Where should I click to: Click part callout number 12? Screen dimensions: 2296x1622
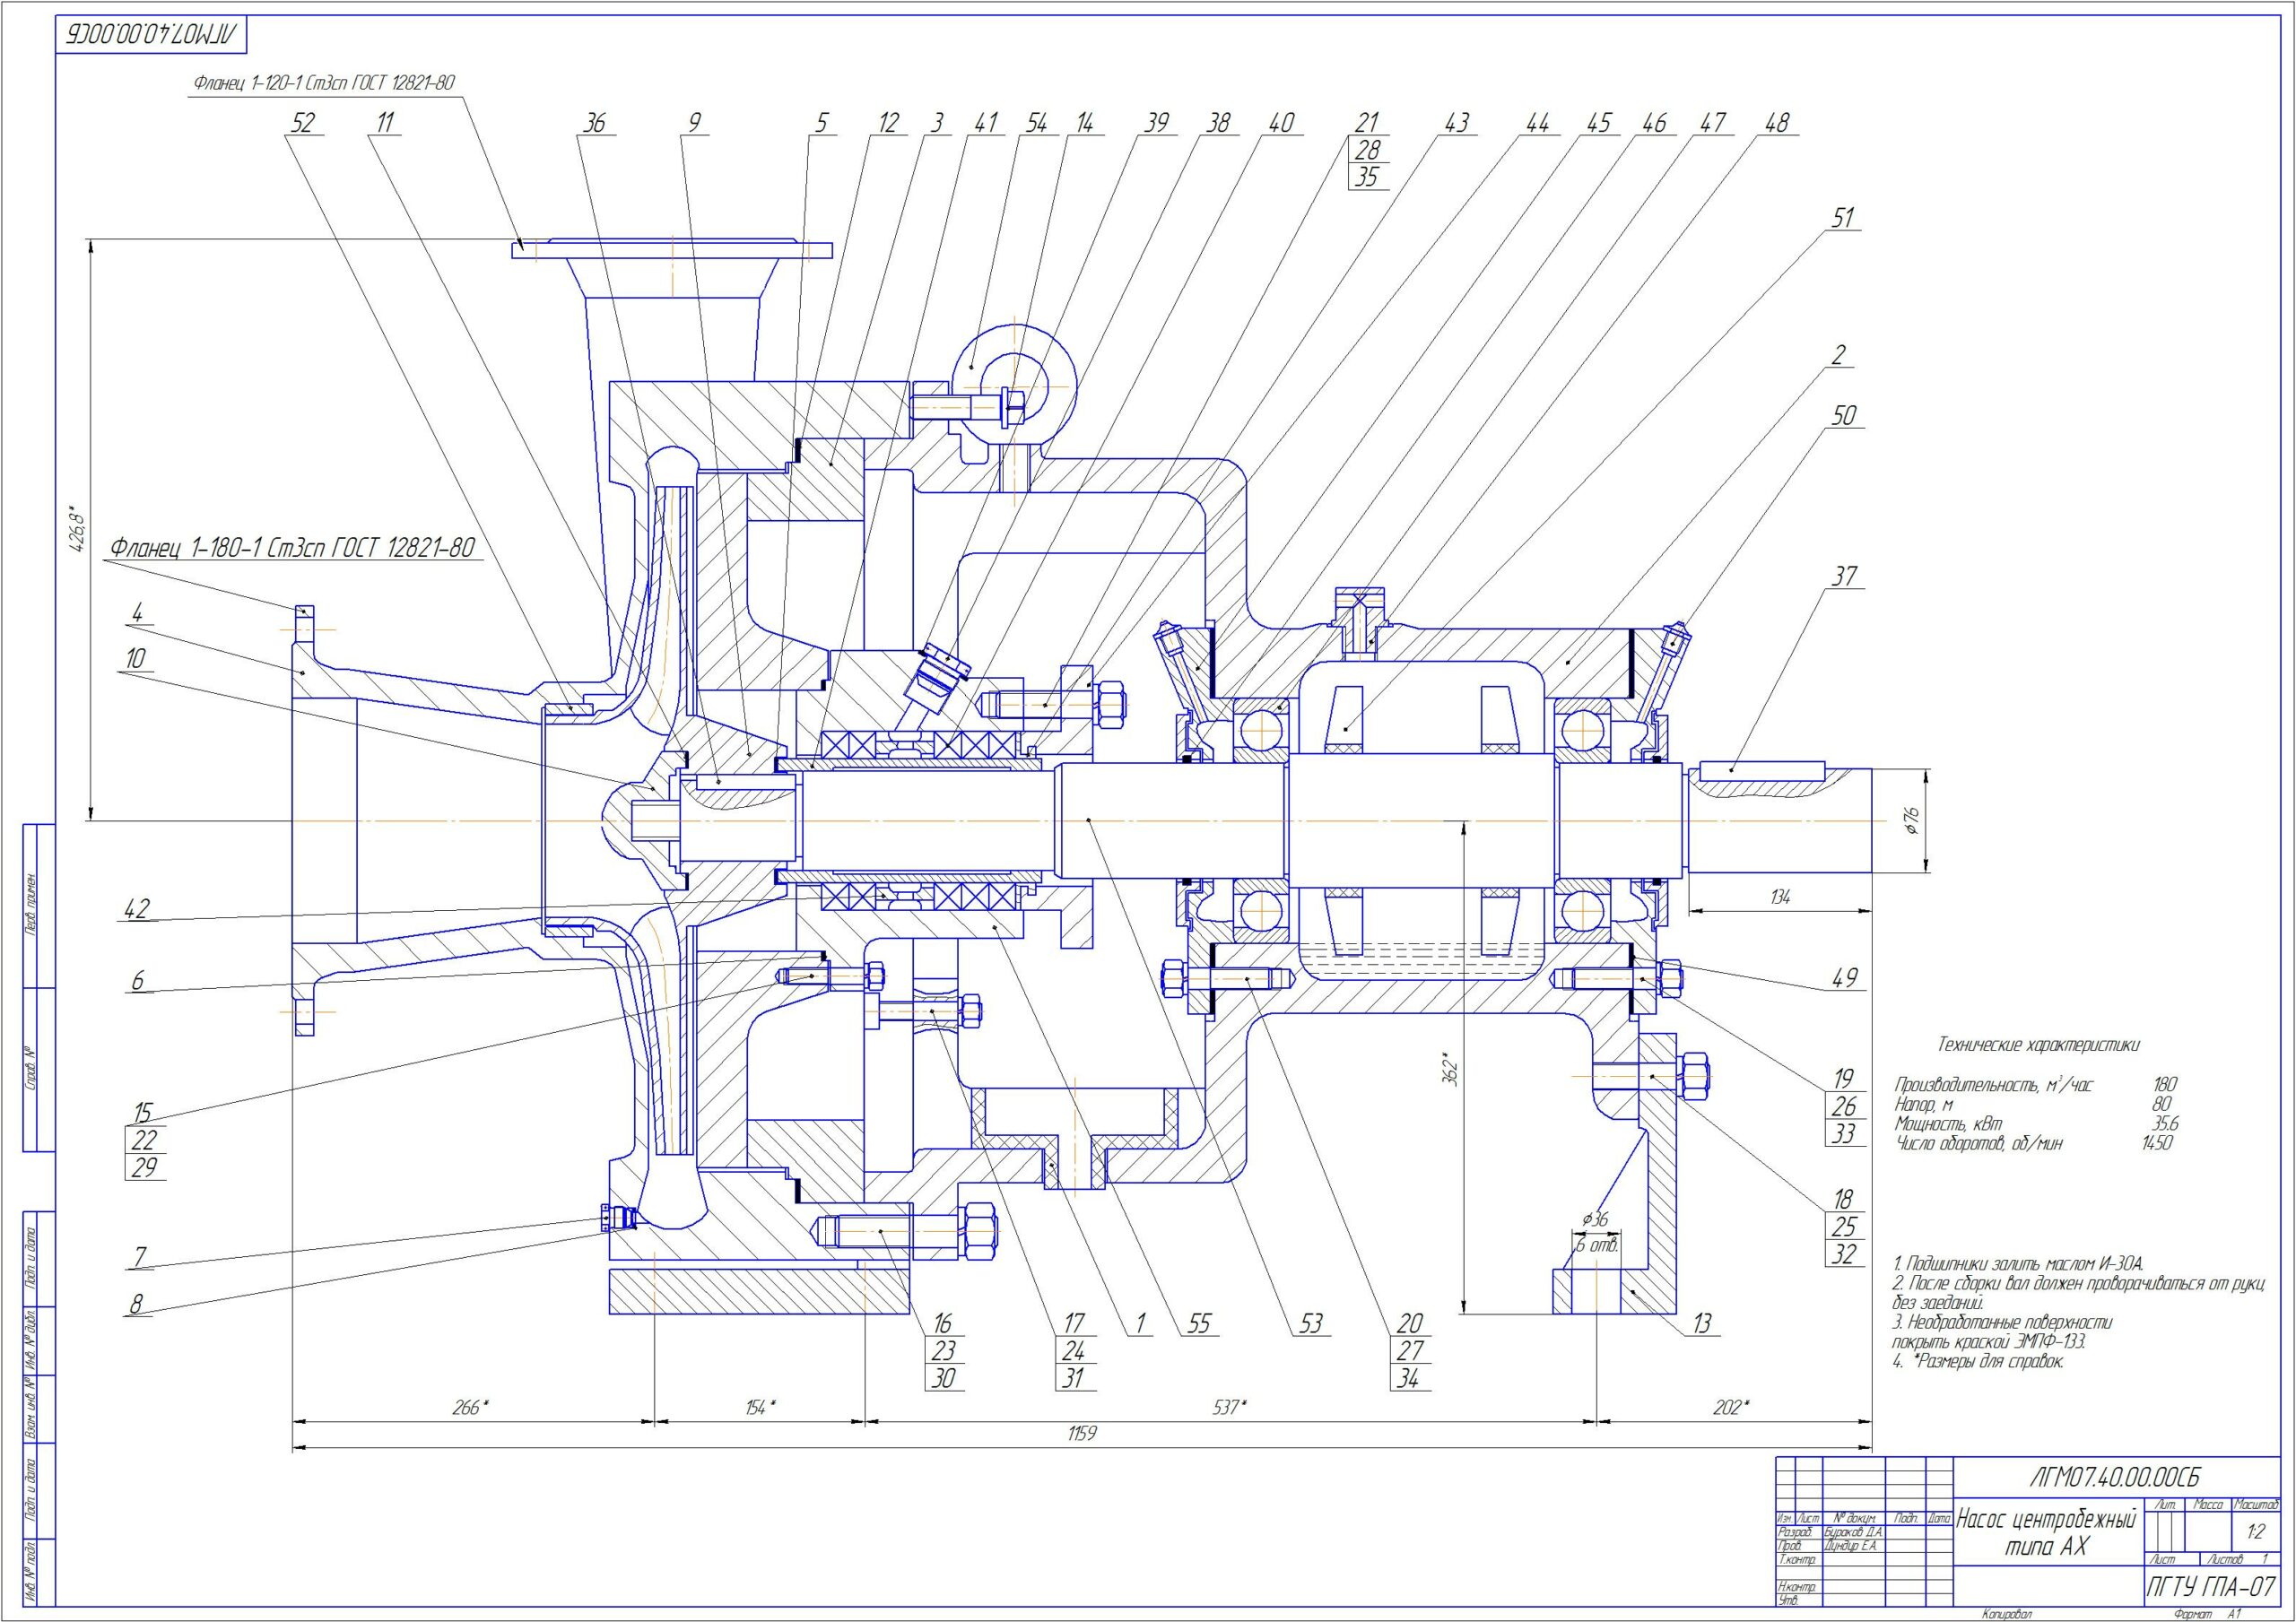887,122
